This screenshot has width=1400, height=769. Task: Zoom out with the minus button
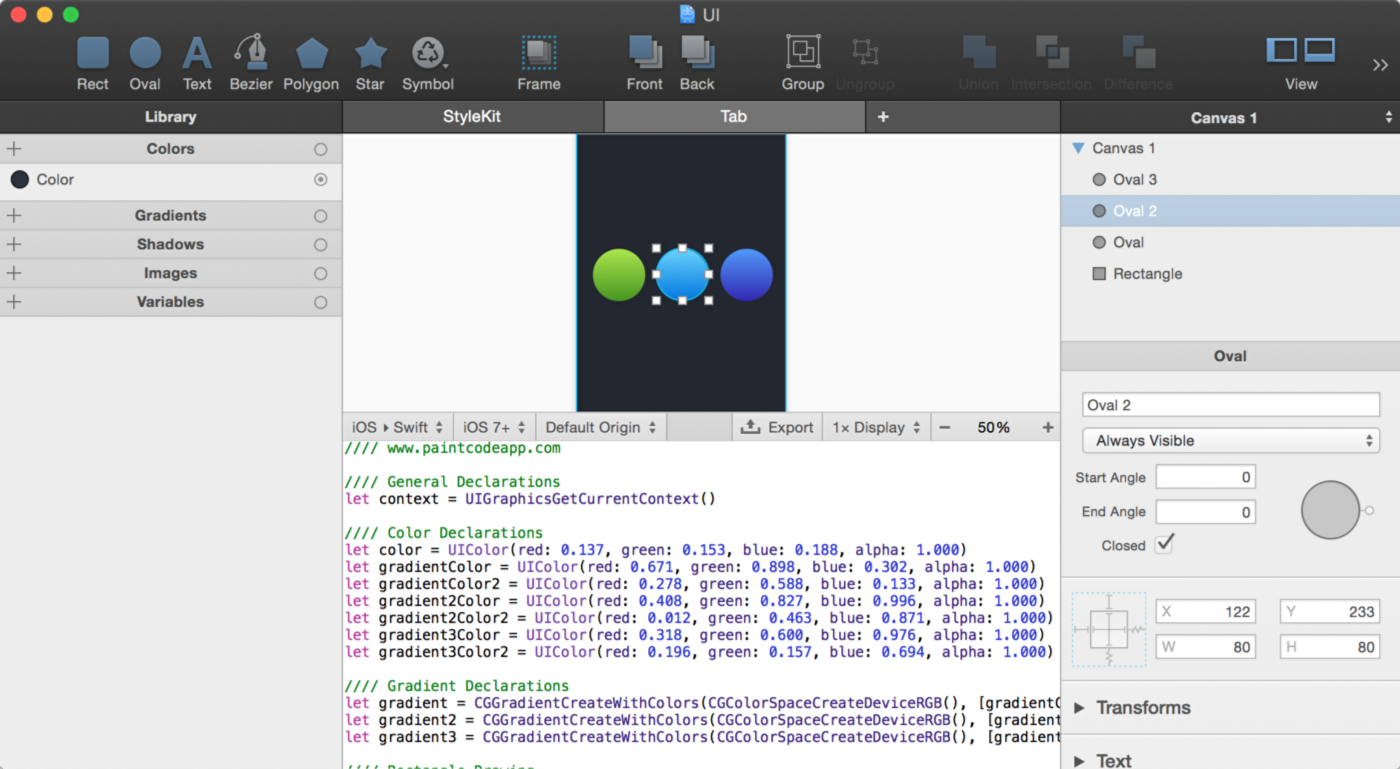(944, 427)
